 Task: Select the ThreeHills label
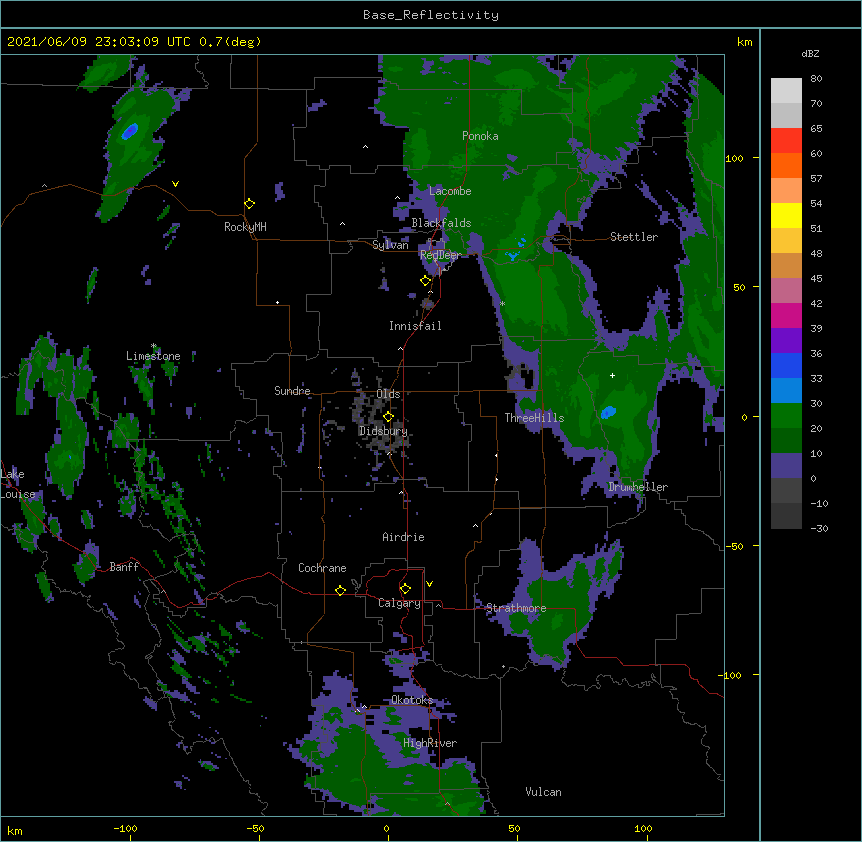click(x=534, y=418)
